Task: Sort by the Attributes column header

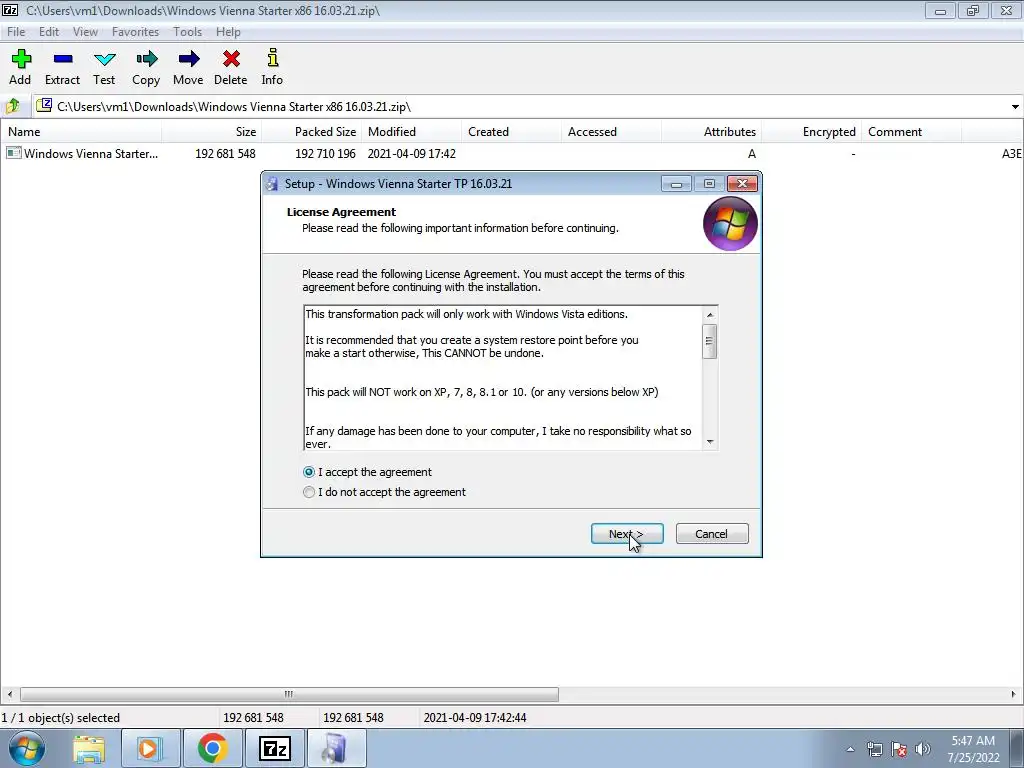Action: coord(711,132)
